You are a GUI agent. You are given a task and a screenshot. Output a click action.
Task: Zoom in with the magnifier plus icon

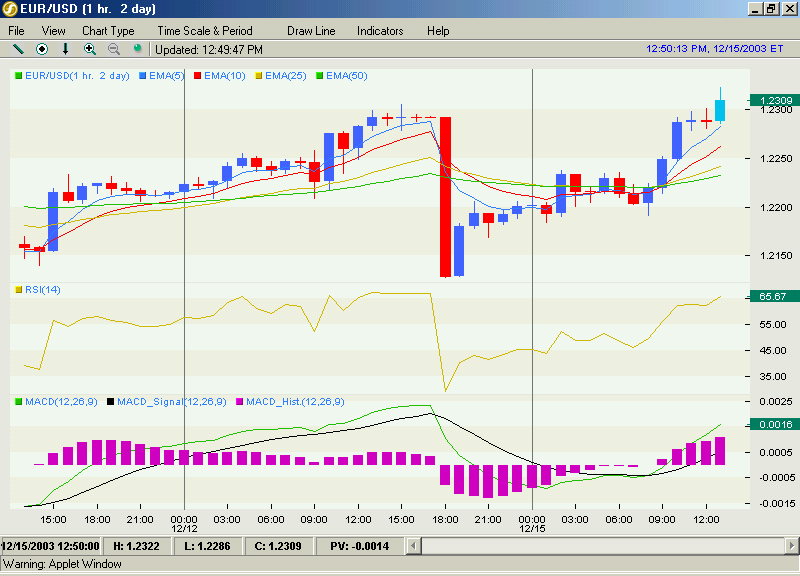click(90, 49)
